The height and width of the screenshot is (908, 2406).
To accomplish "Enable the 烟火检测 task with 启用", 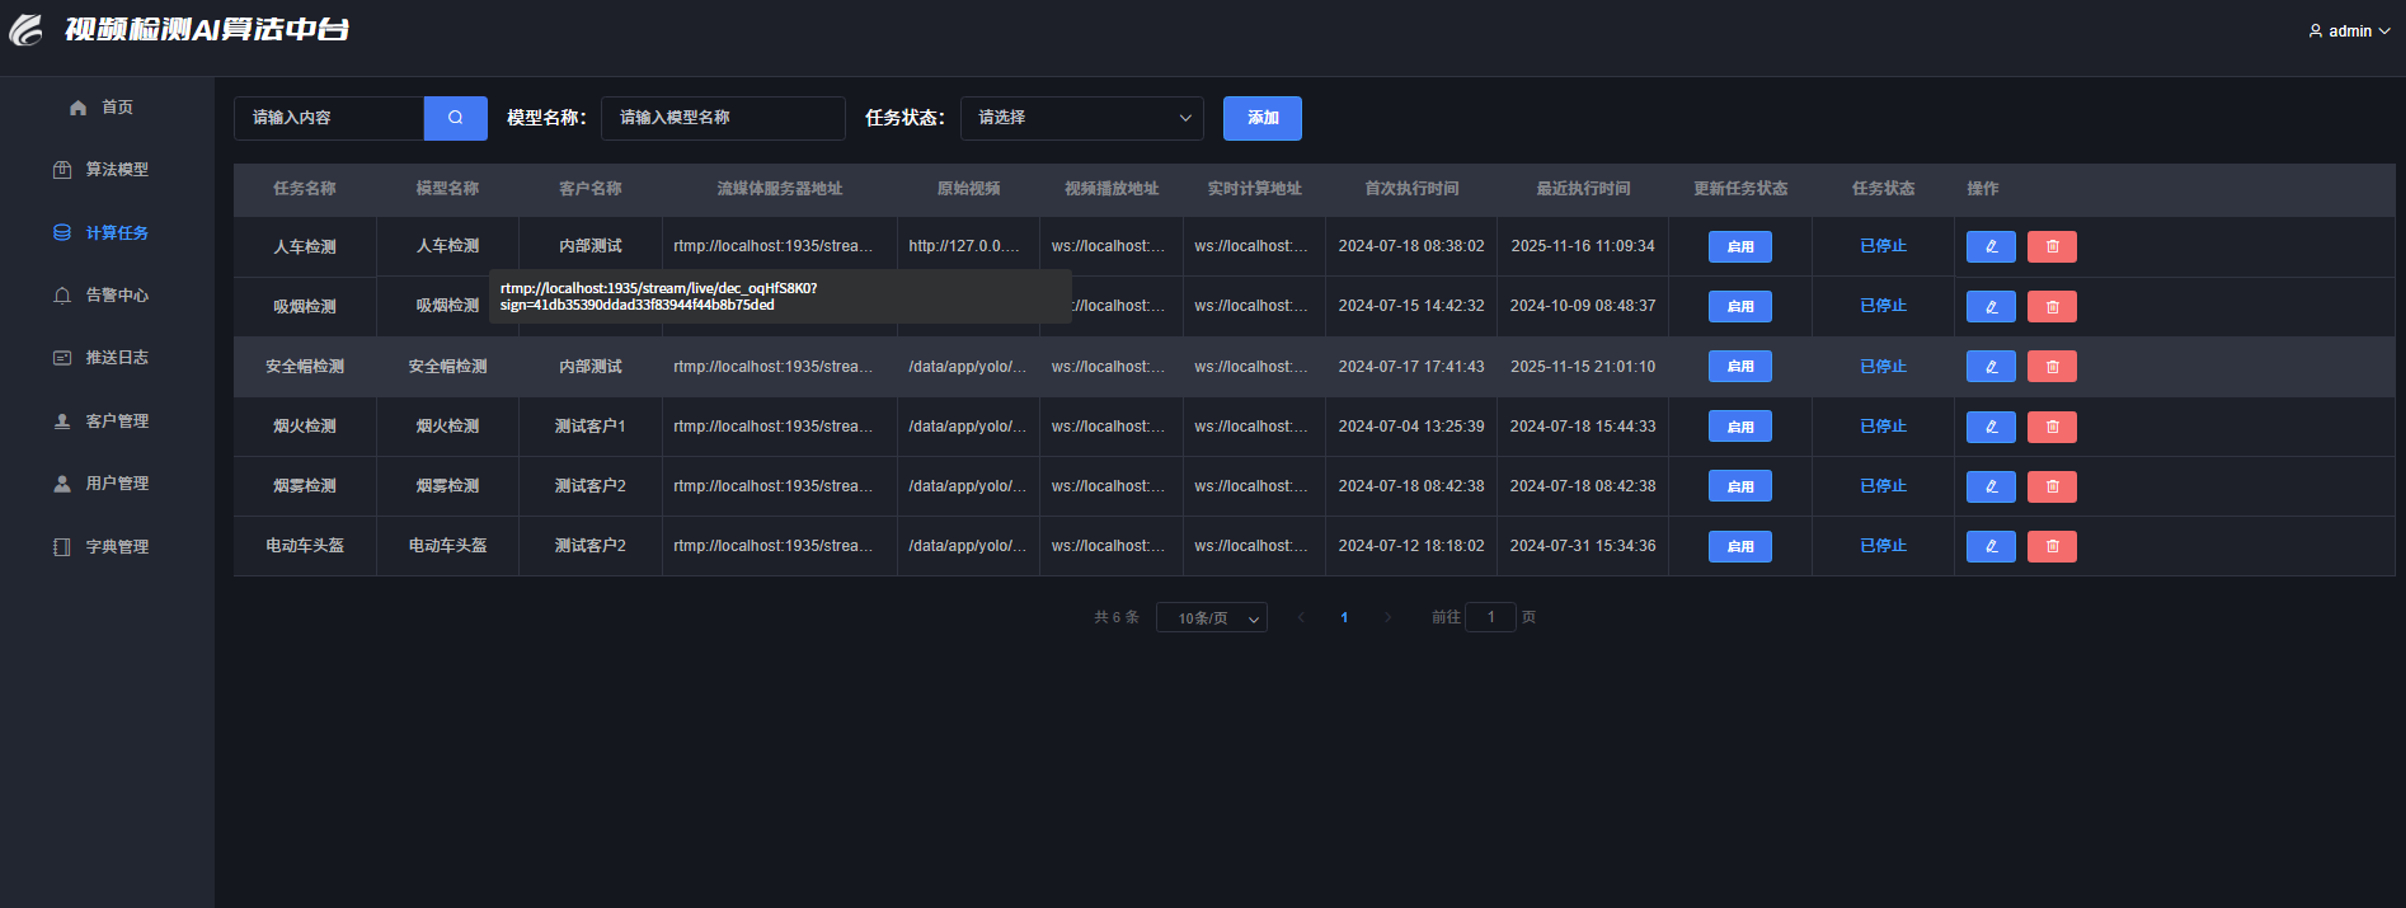I will coord(1740,426).
